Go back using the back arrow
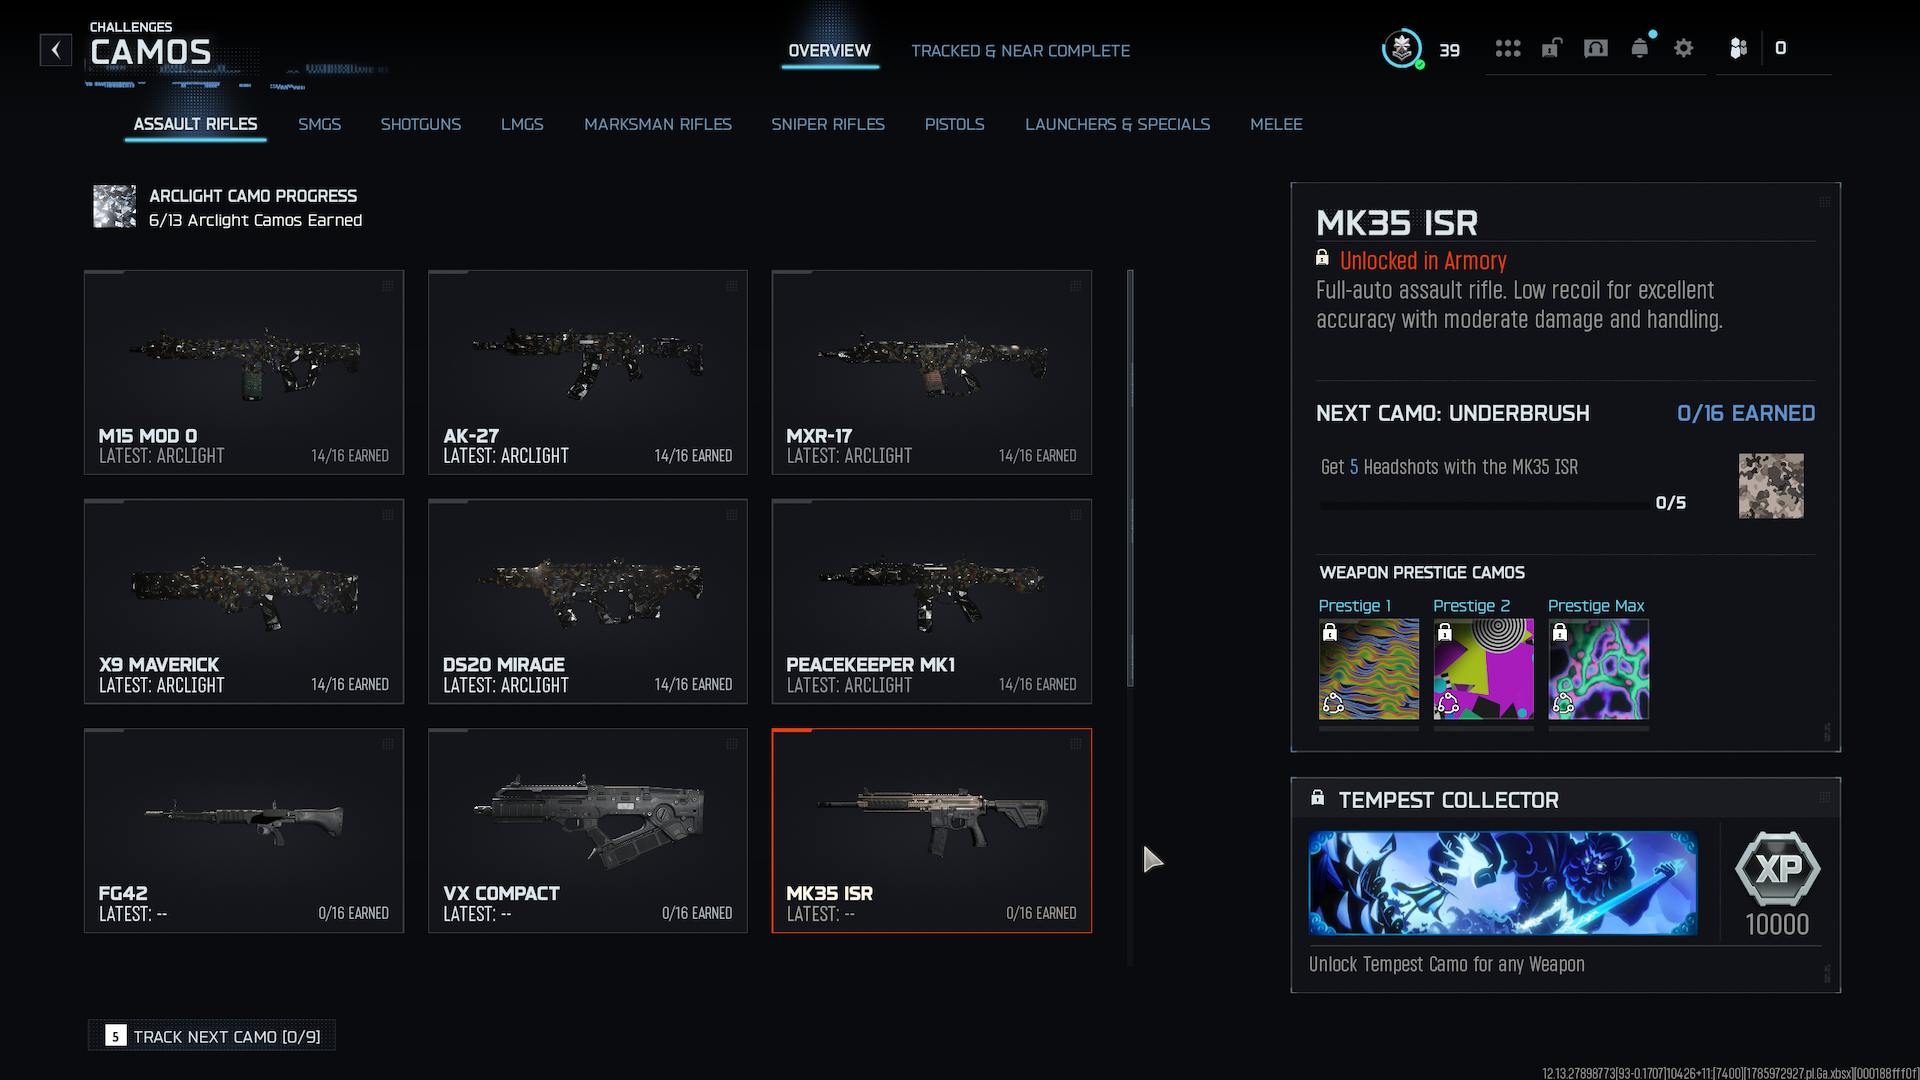1920x1080 pixels. pos(56,49)
